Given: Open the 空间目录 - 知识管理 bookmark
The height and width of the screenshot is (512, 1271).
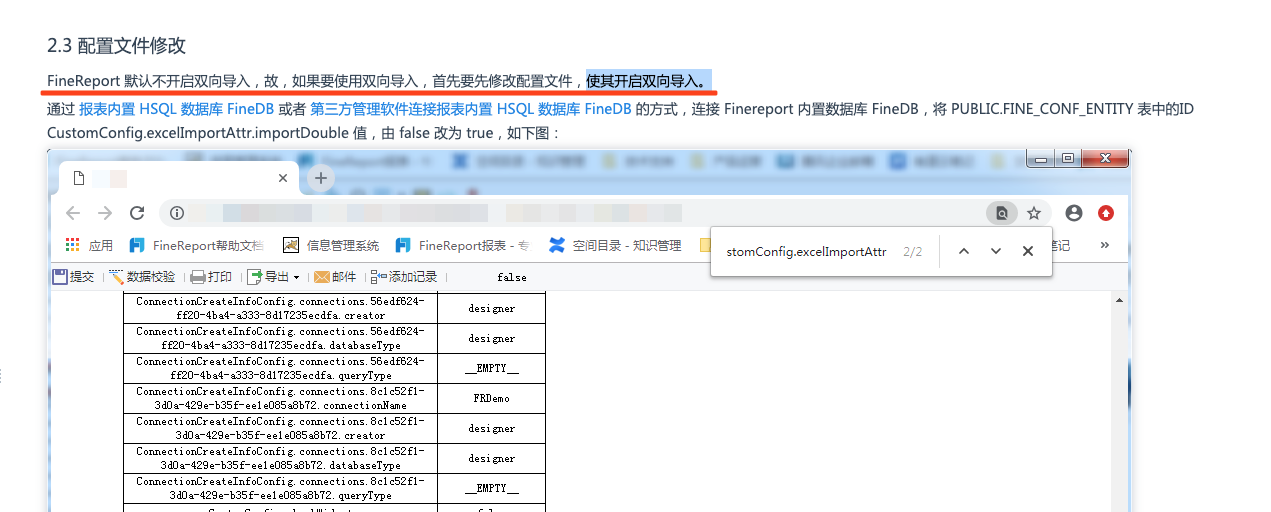Looking at the screenshot, I should tap(615, 245).
